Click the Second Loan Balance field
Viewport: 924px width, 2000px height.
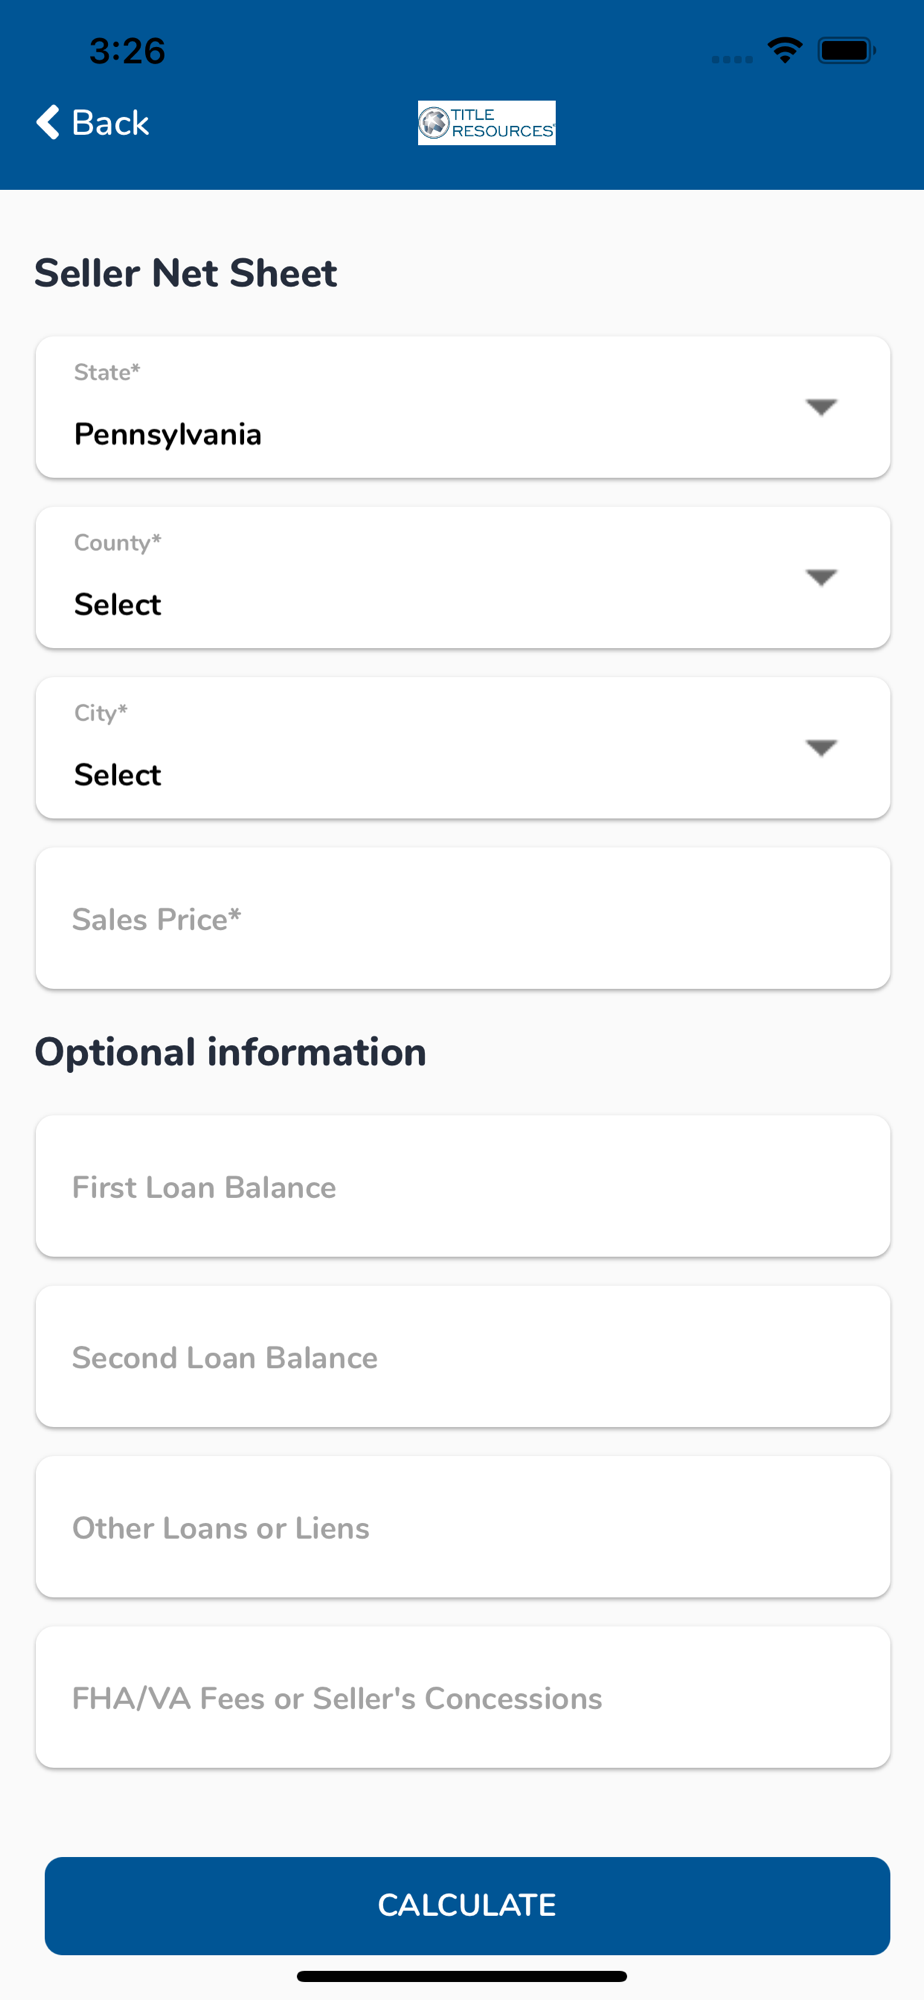pos(463,1357)
